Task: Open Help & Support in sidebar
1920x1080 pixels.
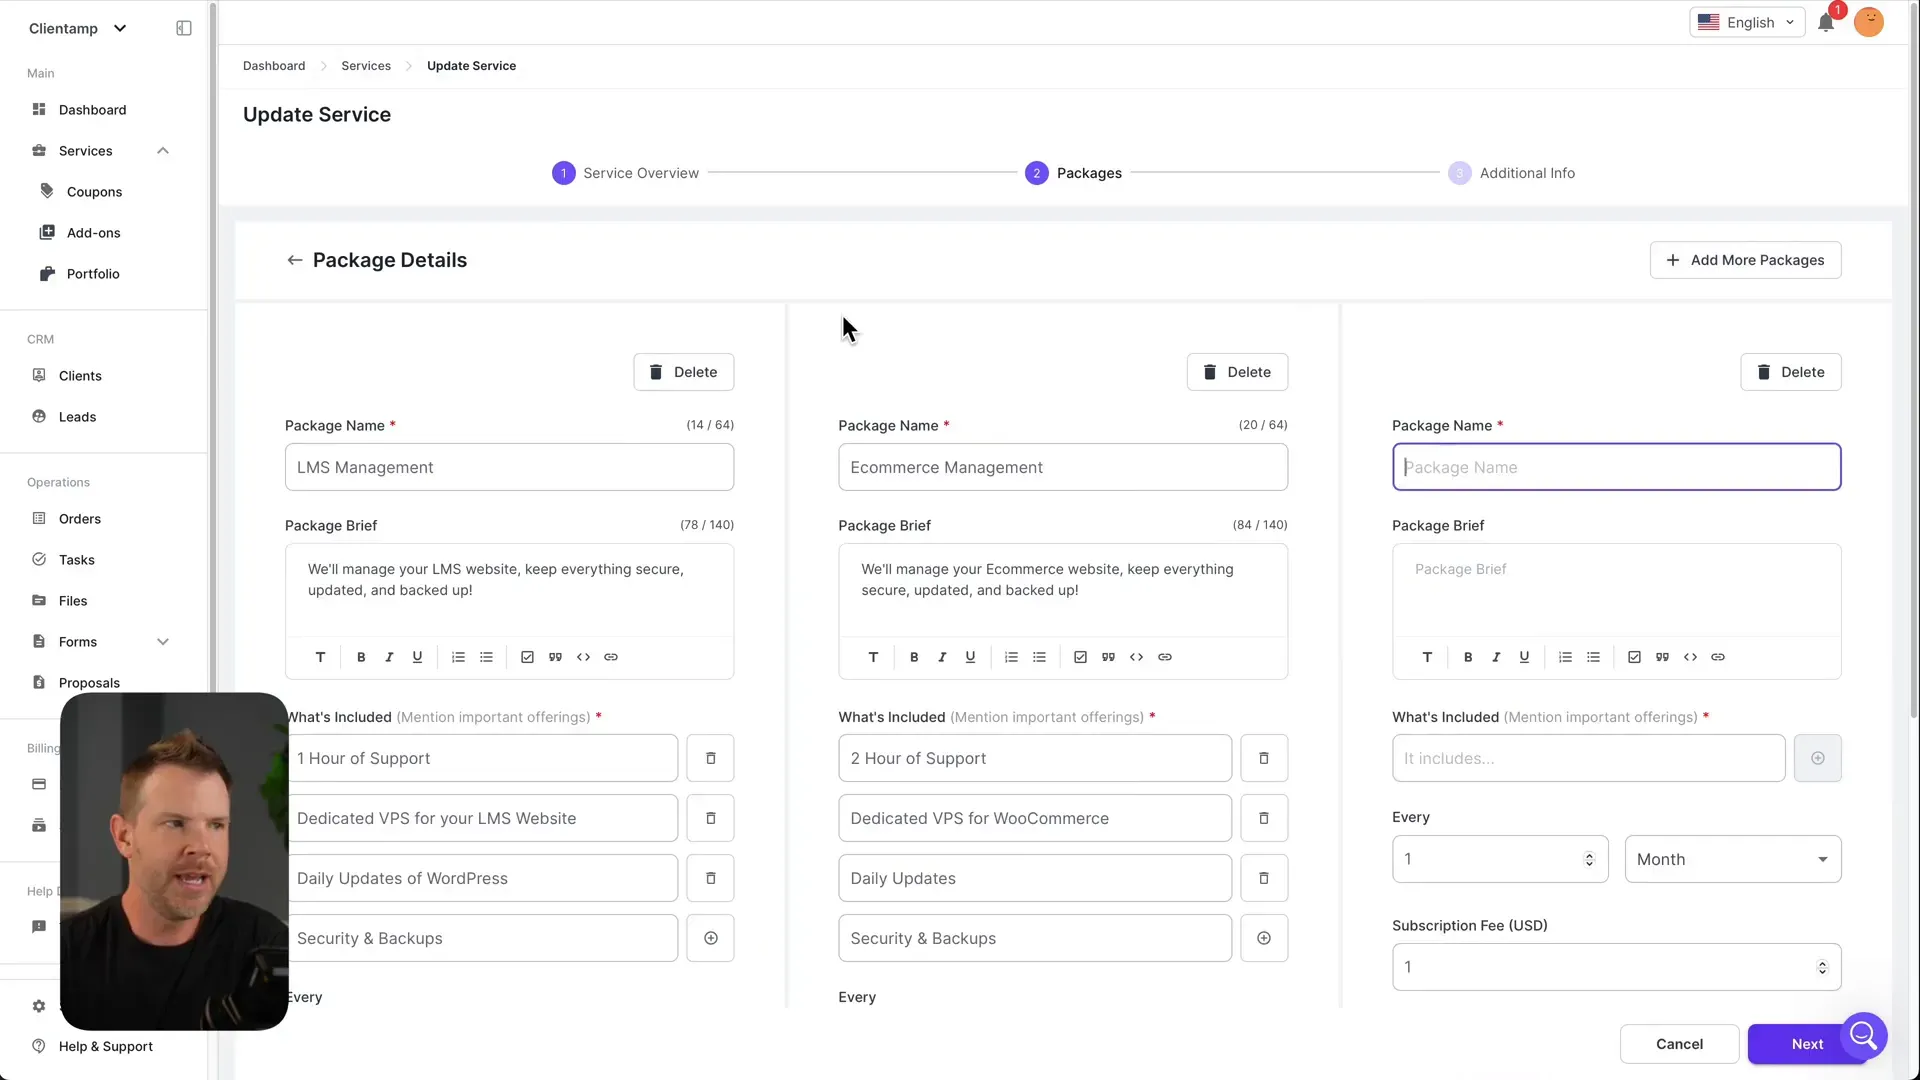Action: coord(105,1046)
